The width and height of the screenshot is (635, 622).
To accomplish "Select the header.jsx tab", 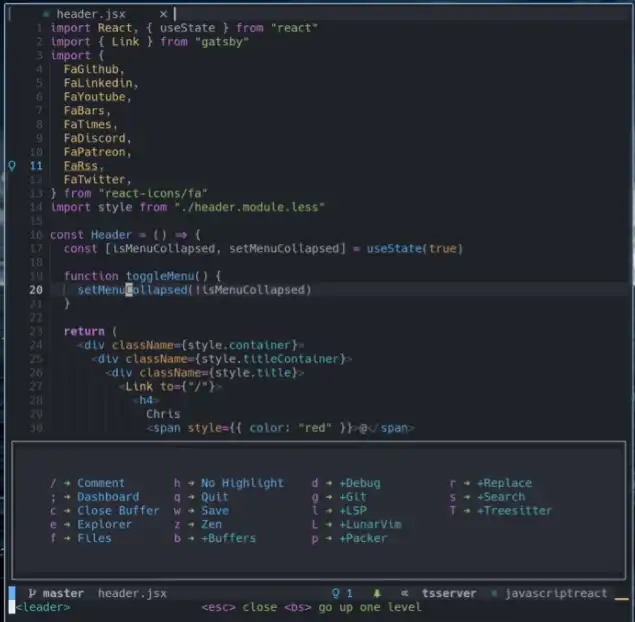I will click(91, 14).
